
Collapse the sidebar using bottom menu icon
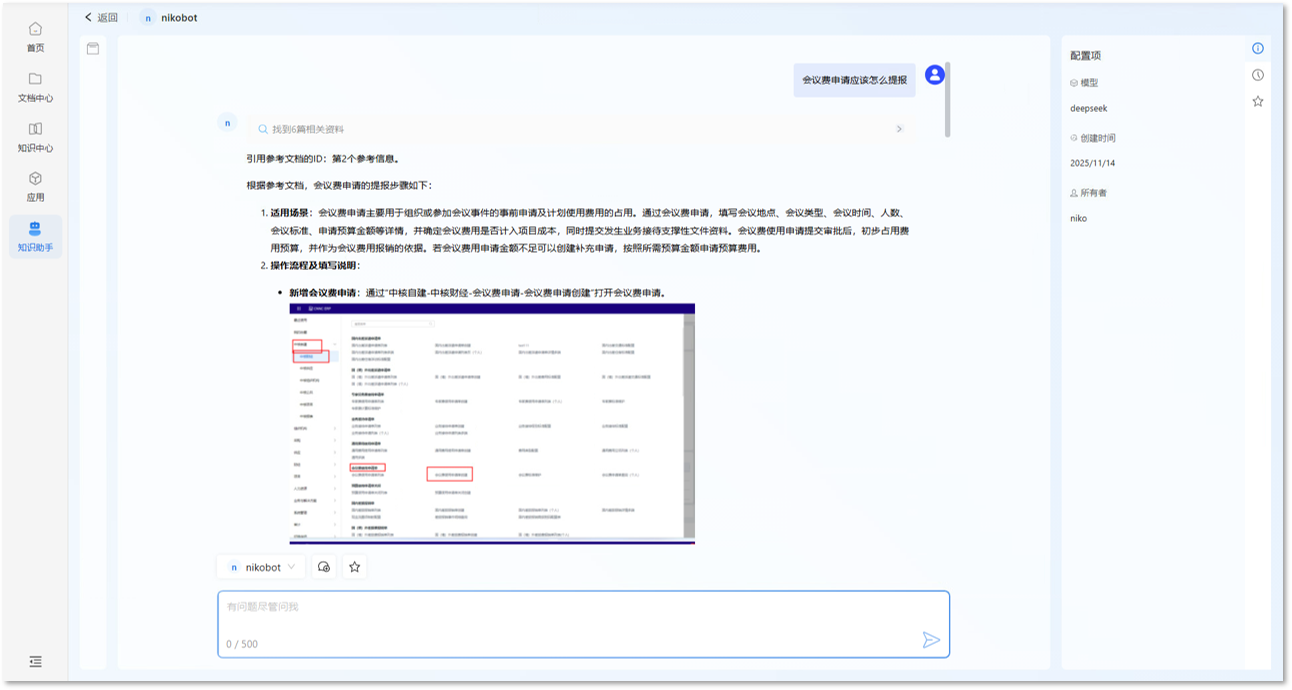[x=35, y=661]
